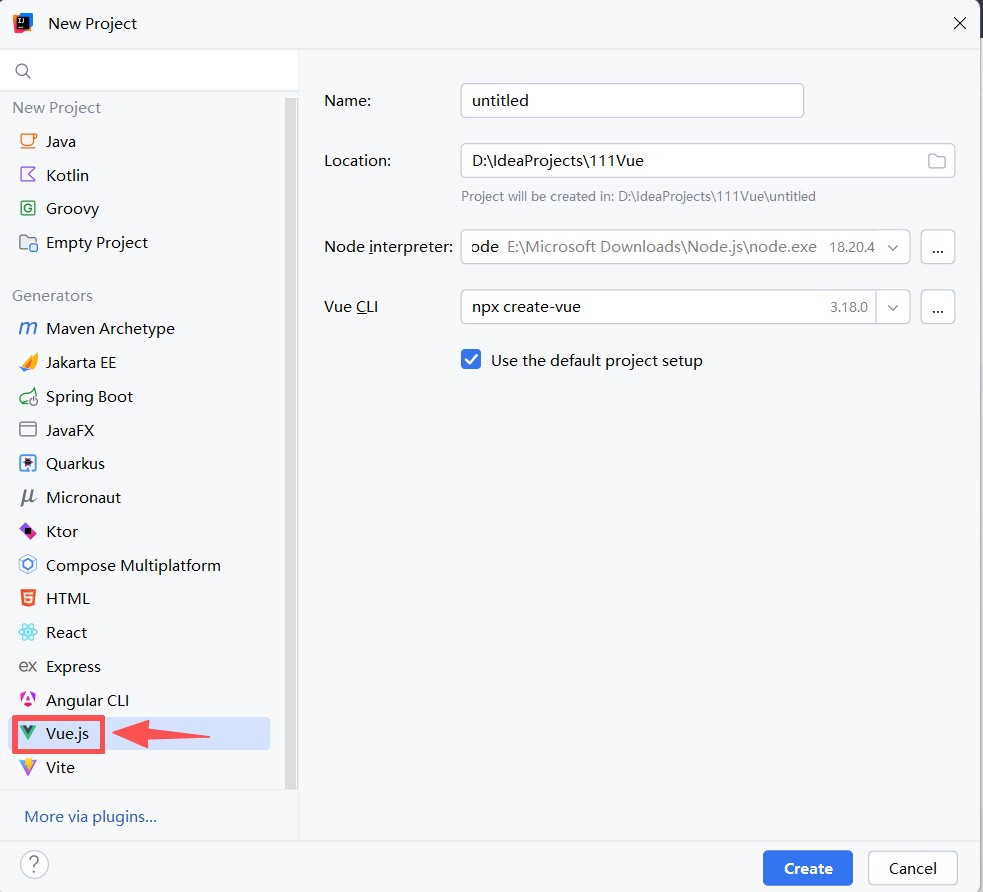Image resolution: width=983 pixels, height=892 pixels.
Task: Open the More via plugins link
Action: [90, 817]
